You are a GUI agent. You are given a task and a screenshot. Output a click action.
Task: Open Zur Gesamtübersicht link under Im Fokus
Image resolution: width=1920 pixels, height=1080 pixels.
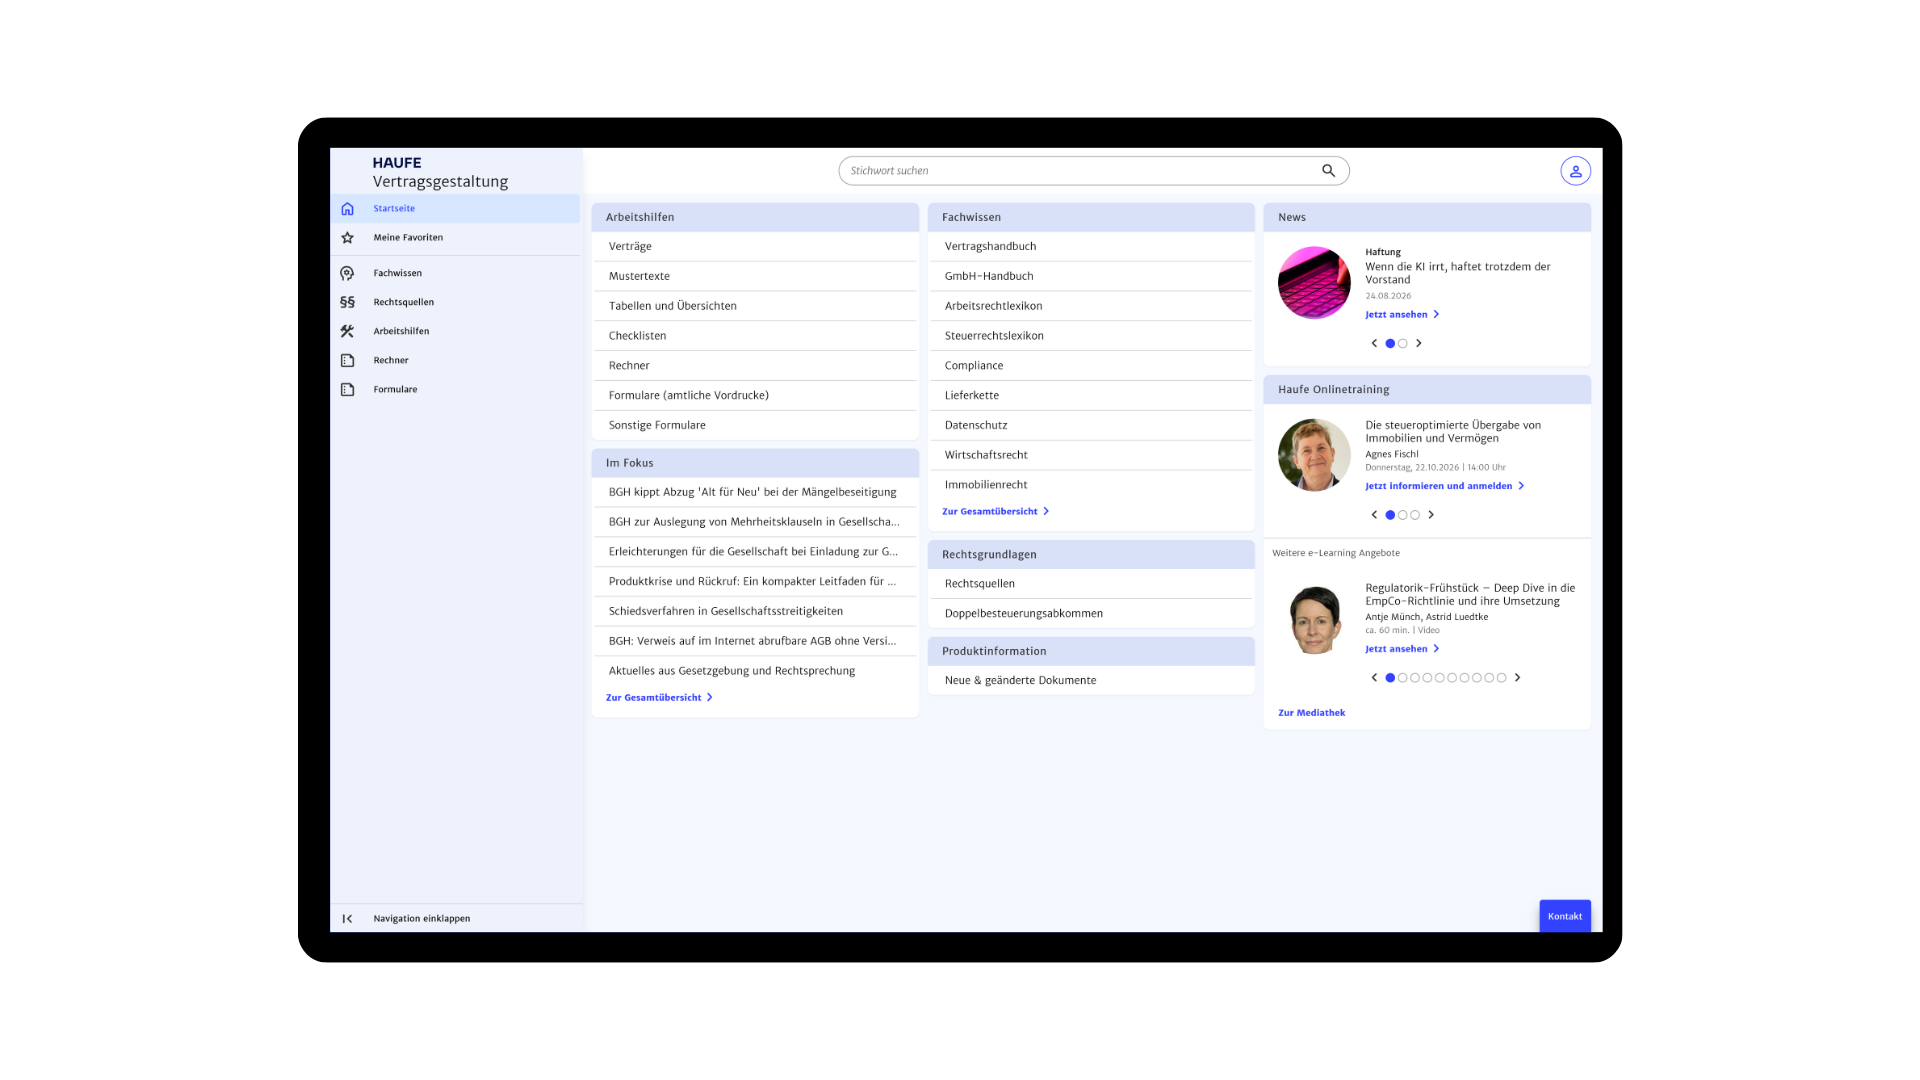(x=659, y=698)
